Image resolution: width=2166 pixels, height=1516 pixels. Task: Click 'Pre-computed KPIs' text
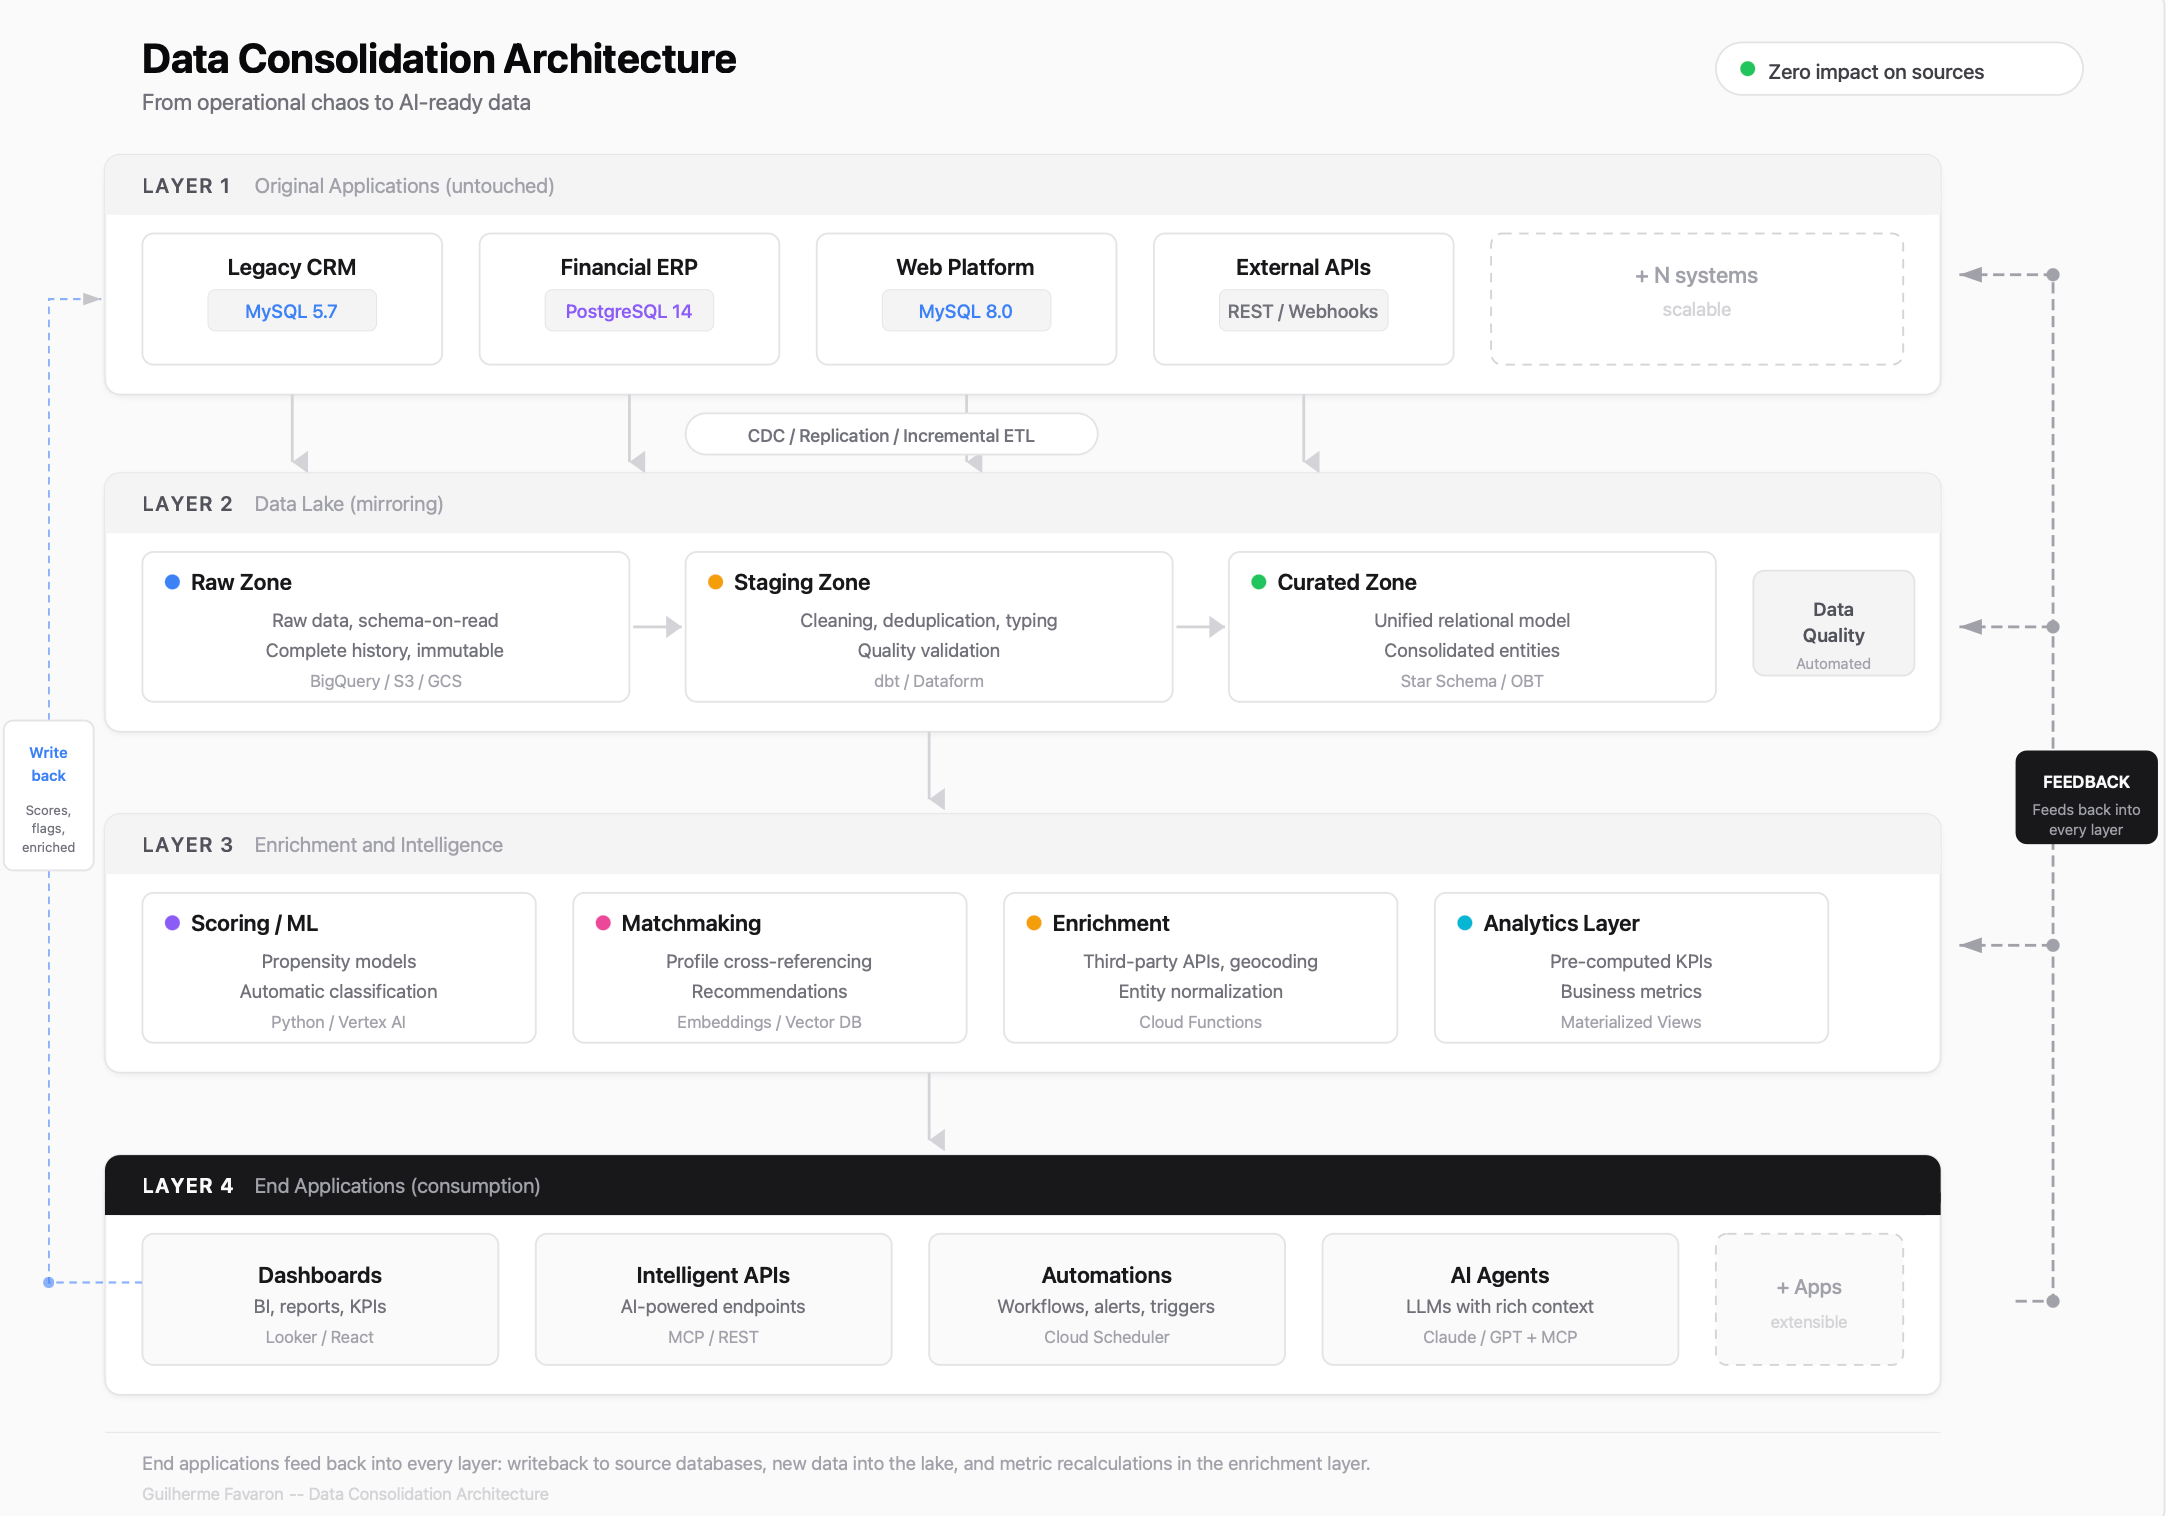pyautogui.click(x=1631, y=961)
